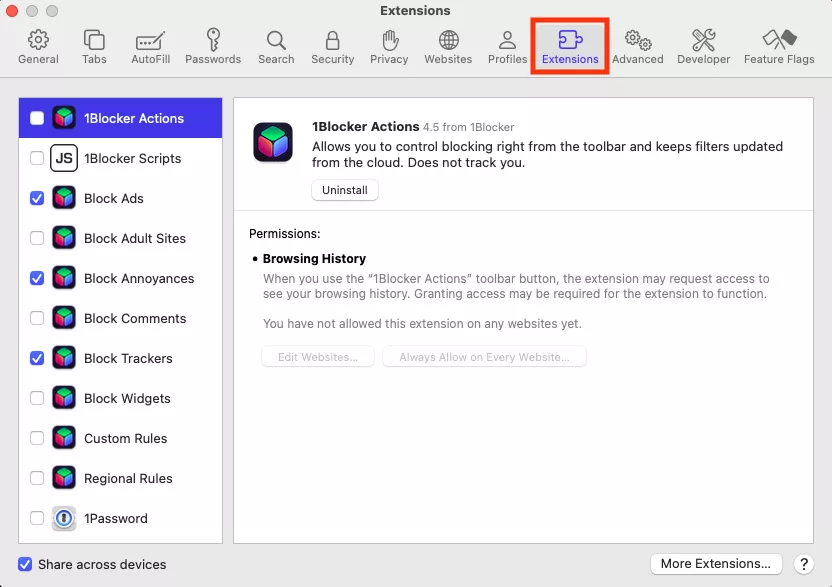Uncheck Share across devices

[25, 564]
